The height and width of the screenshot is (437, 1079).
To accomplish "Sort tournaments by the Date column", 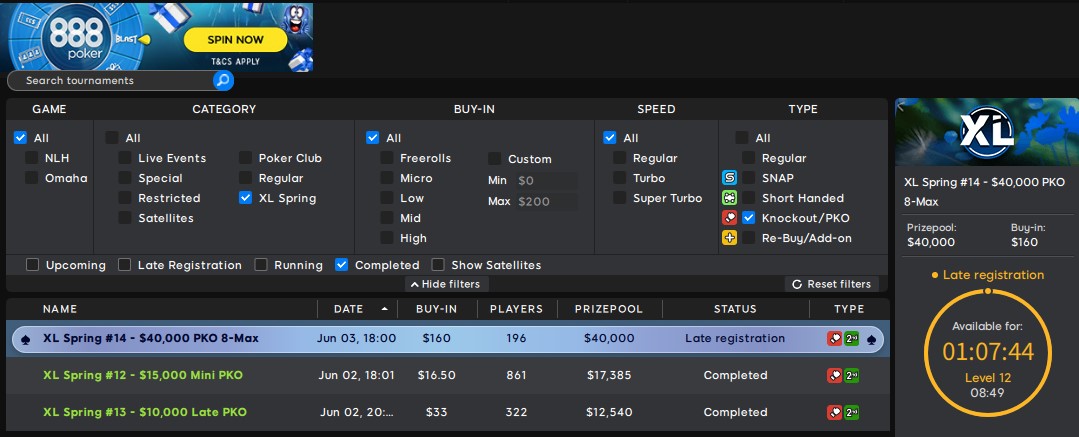I will point(349,309).
